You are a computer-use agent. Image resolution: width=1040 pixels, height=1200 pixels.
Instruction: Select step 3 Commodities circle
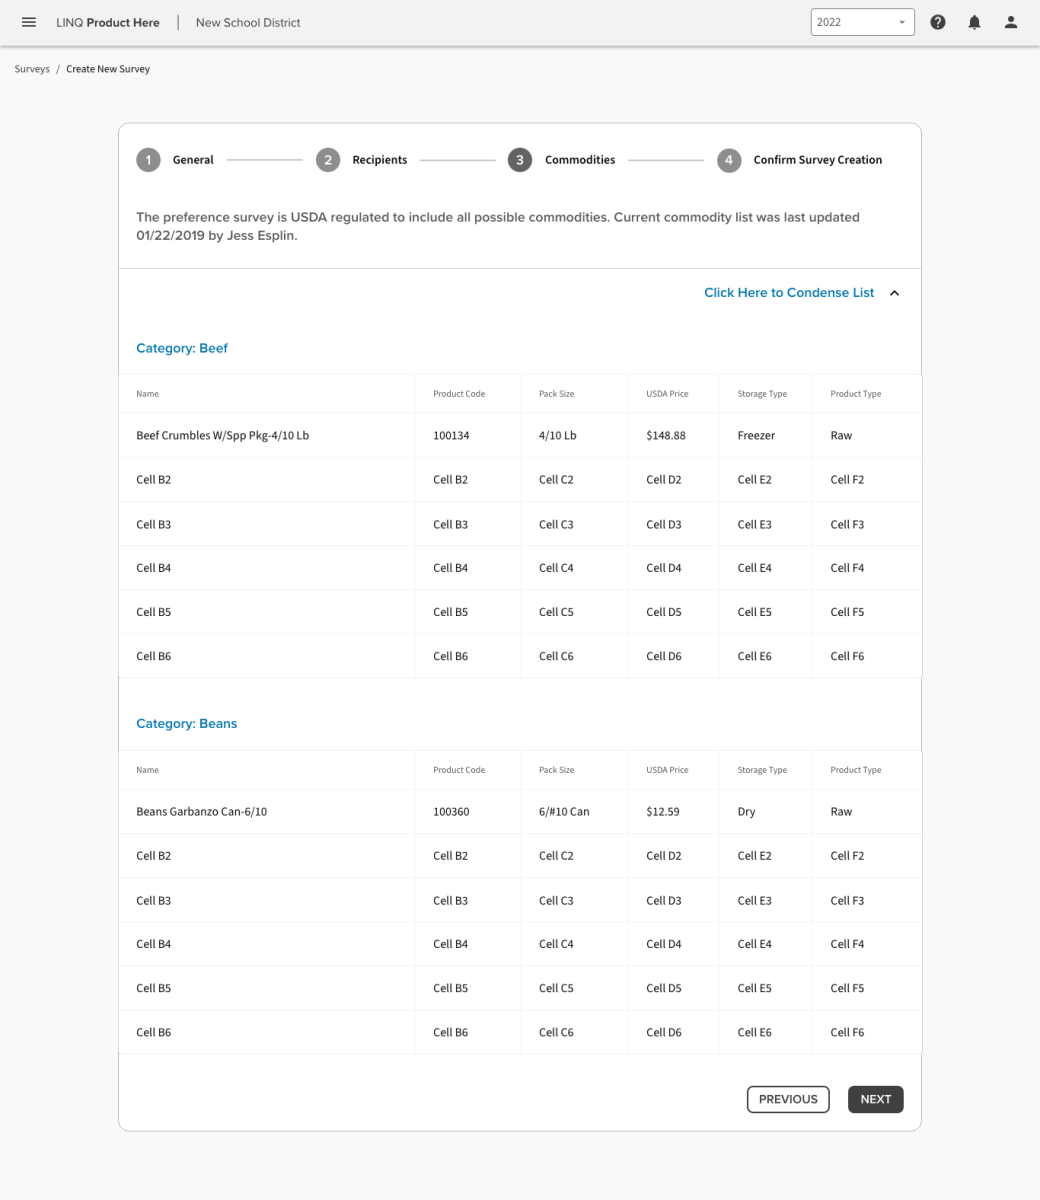[x=519, y=160]
